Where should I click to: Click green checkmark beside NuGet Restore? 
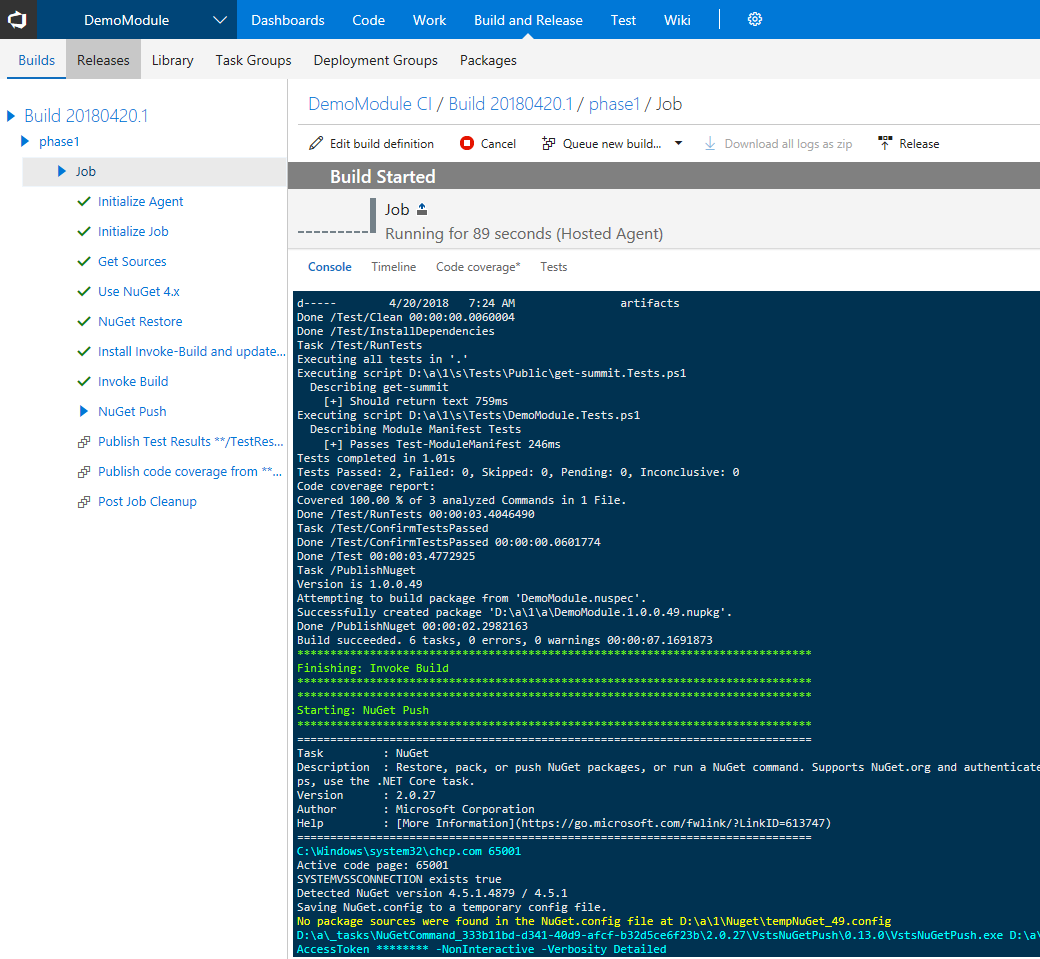84,321
